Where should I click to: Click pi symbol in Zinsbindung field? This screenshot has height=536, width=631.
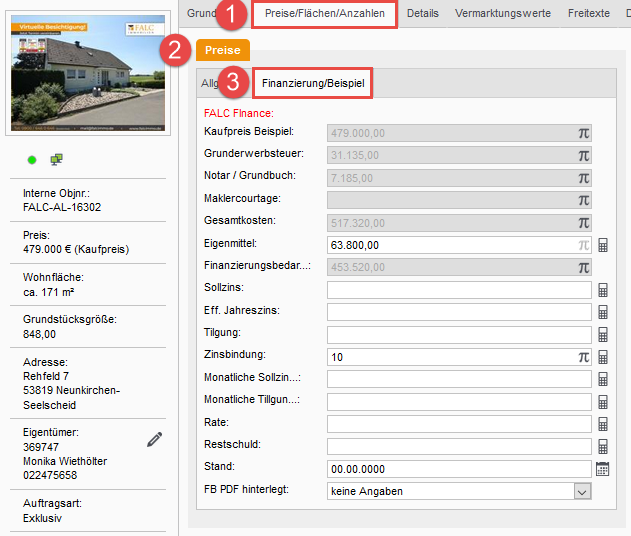(x=583, y=357)
